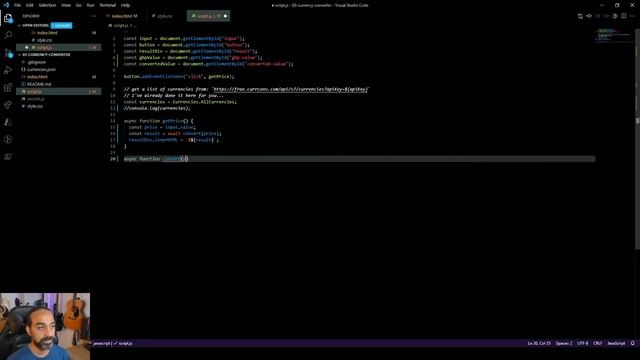Screen dimensions: 640x360
Task: Open the File menu
Action: (17, 5)
